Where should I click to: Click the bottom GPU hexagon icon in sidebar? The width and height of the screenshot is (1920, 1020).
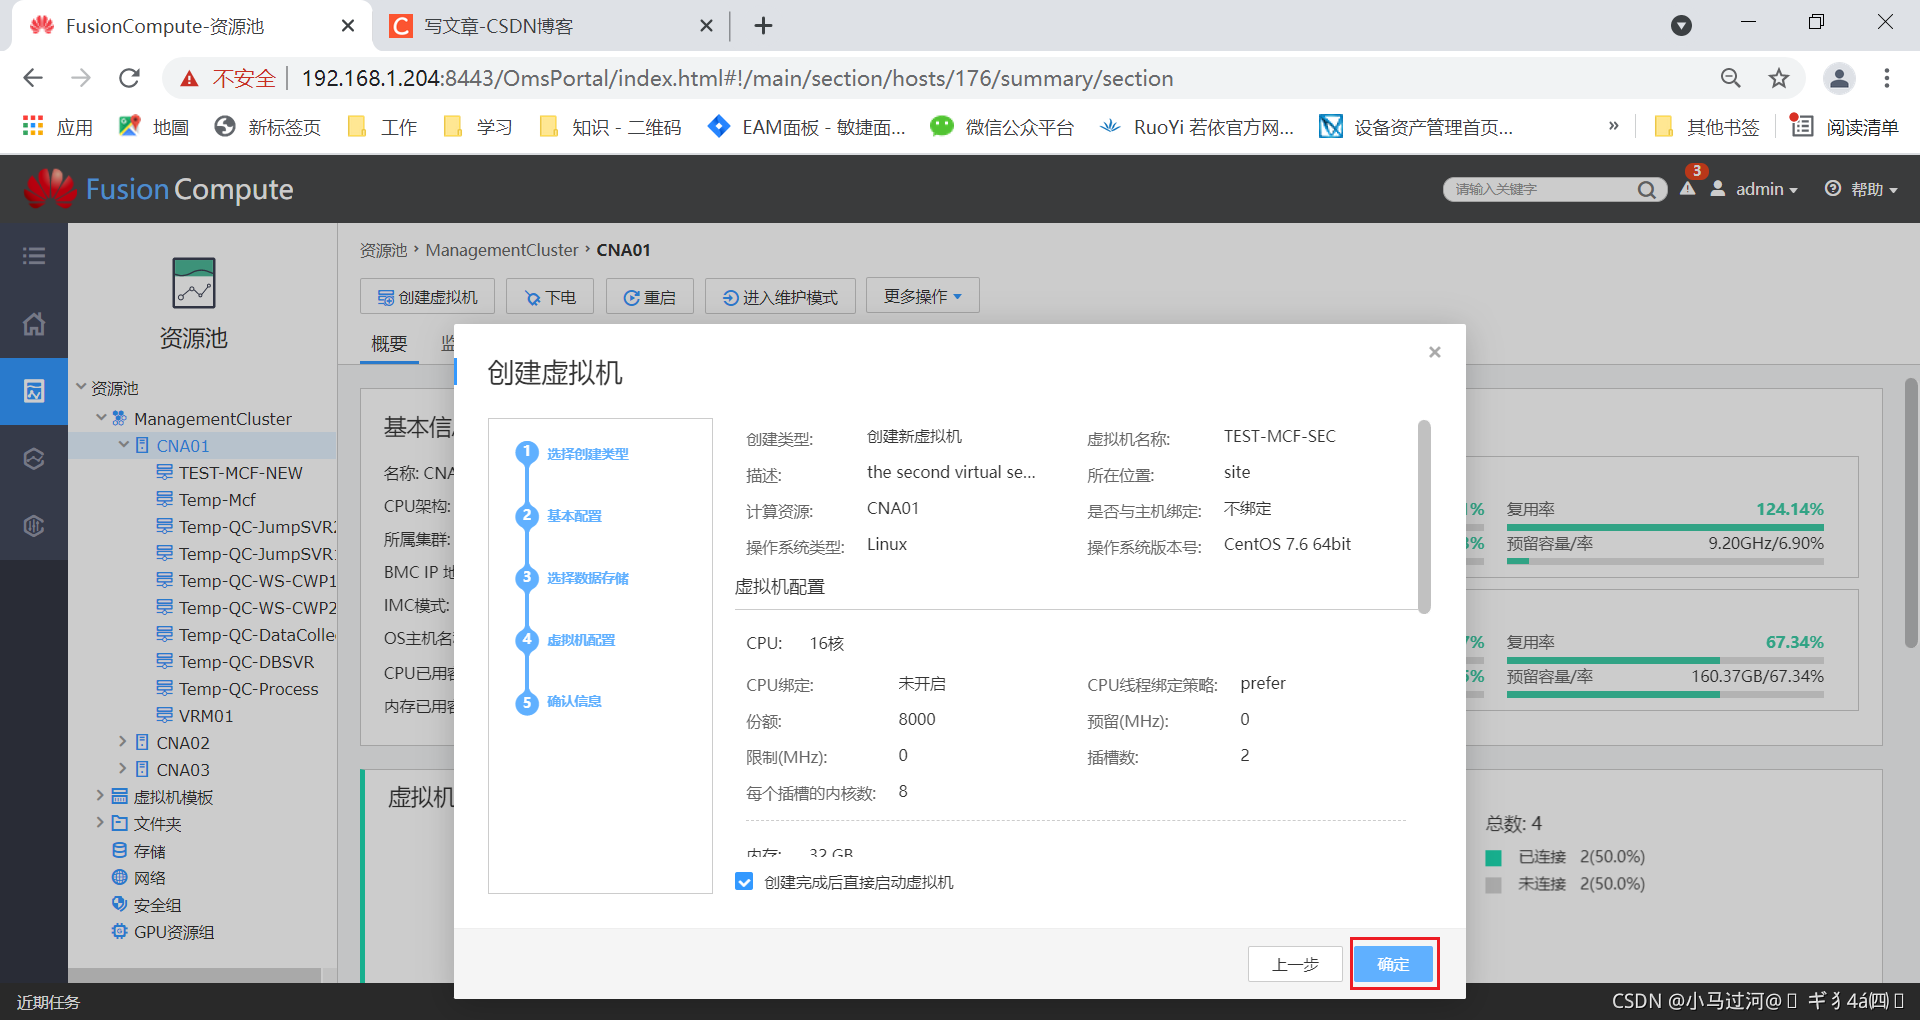[x=33, y=525]
